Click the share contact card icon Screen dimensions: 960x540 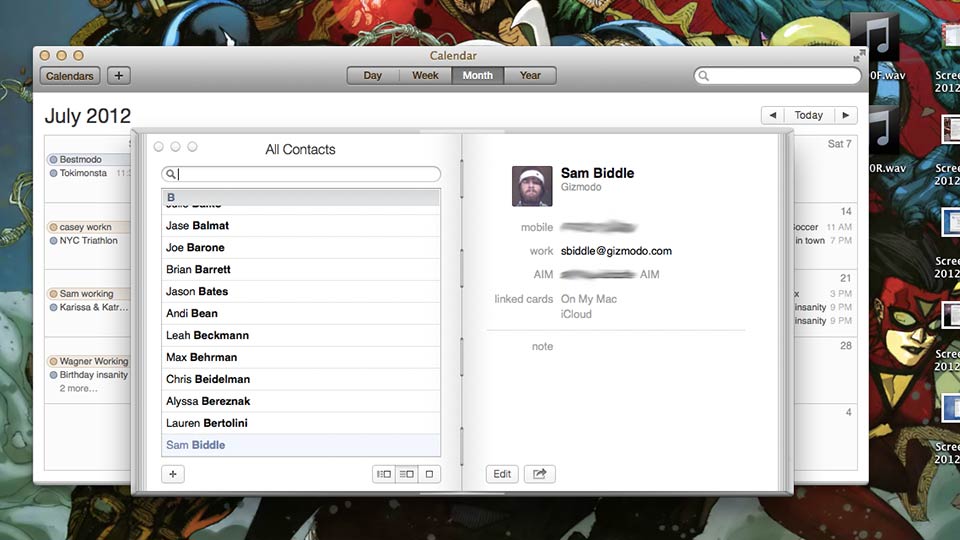tap(539, 474)
